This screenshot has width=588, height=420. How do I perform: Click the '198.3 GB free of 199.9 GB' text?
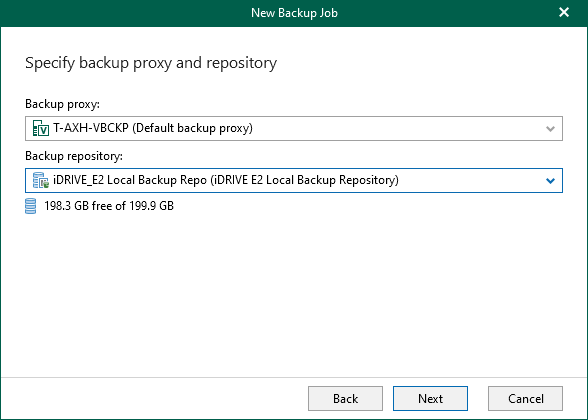point(109,206)
